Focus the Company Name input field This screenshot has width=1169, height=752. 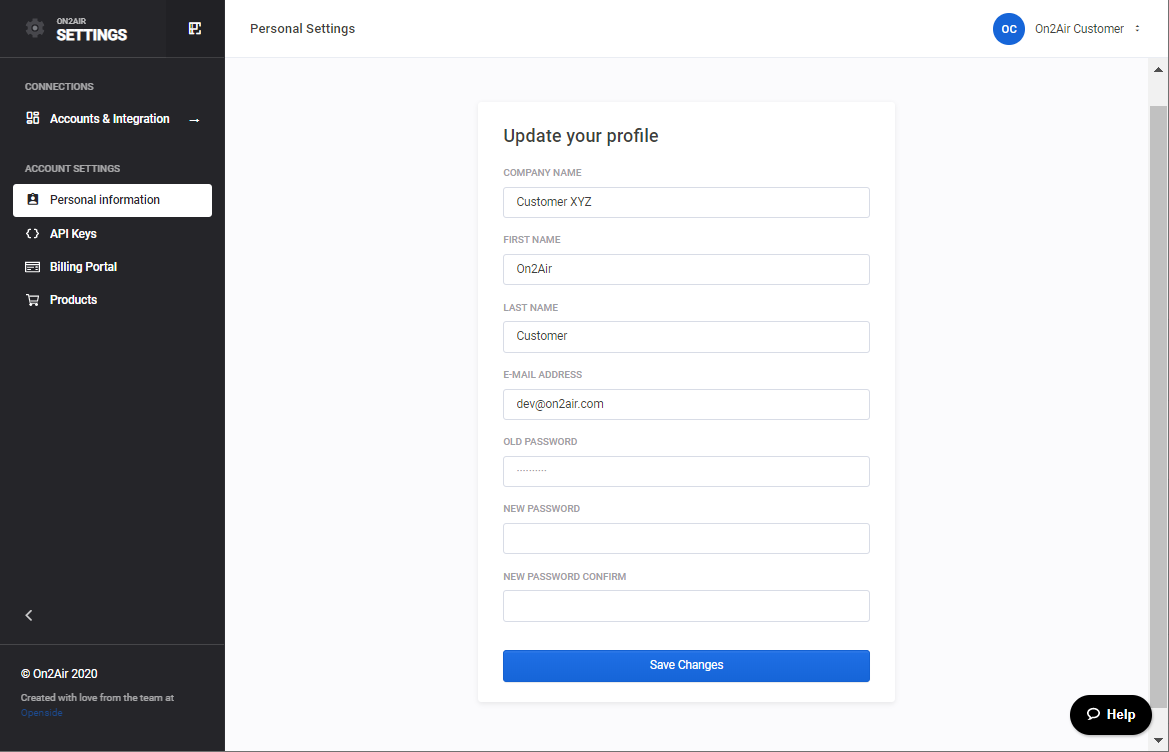click(686, 202)
